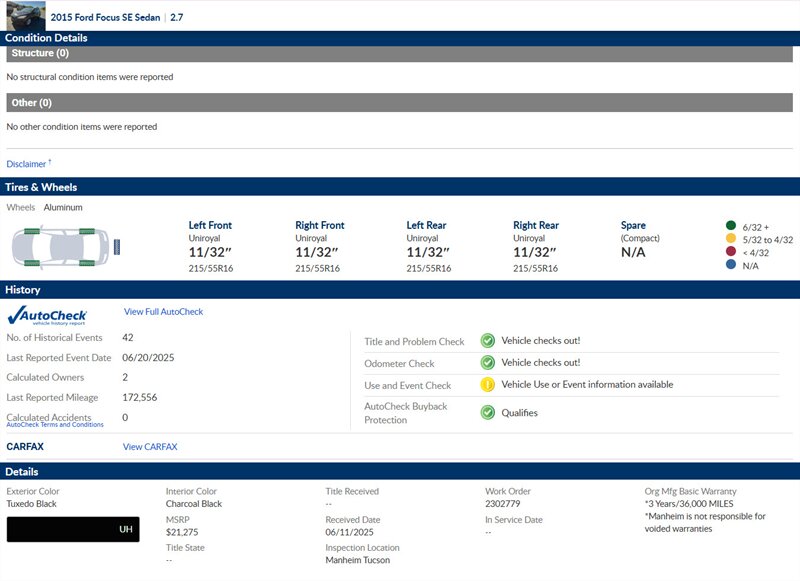Collapse the Structure (0) section header

400,53
